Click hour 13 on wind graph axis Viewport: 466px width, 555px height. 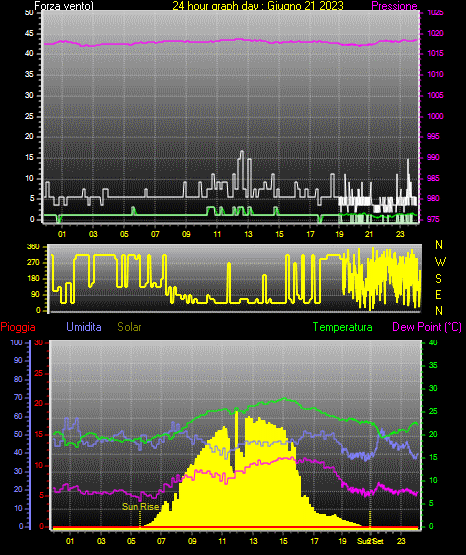pyautogui.click(x=248, y=234)
